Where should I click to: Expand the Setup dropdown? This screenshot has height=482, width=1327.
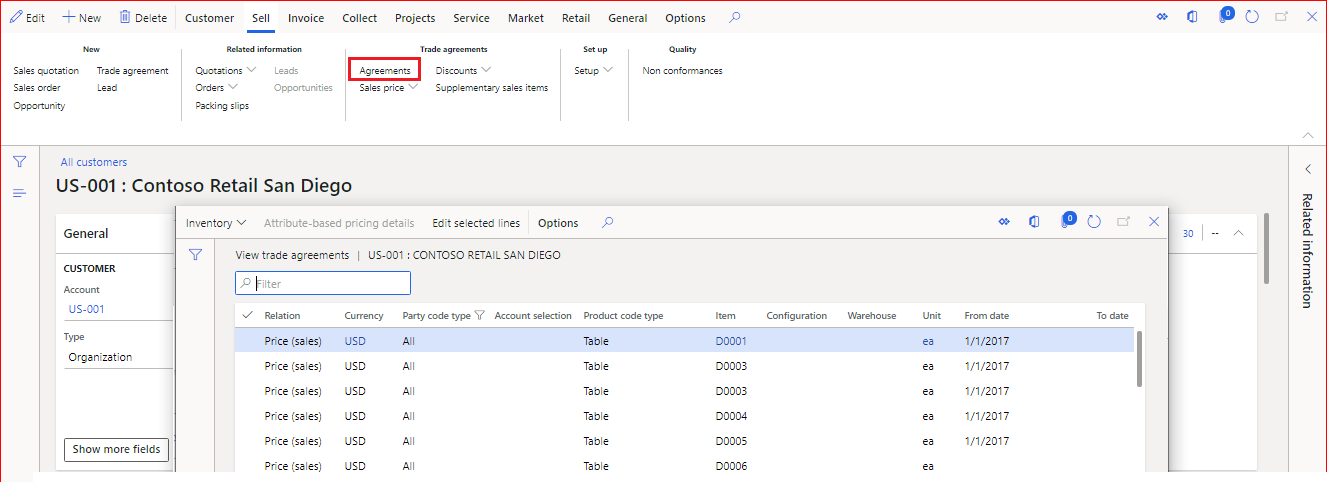[594, 71]
